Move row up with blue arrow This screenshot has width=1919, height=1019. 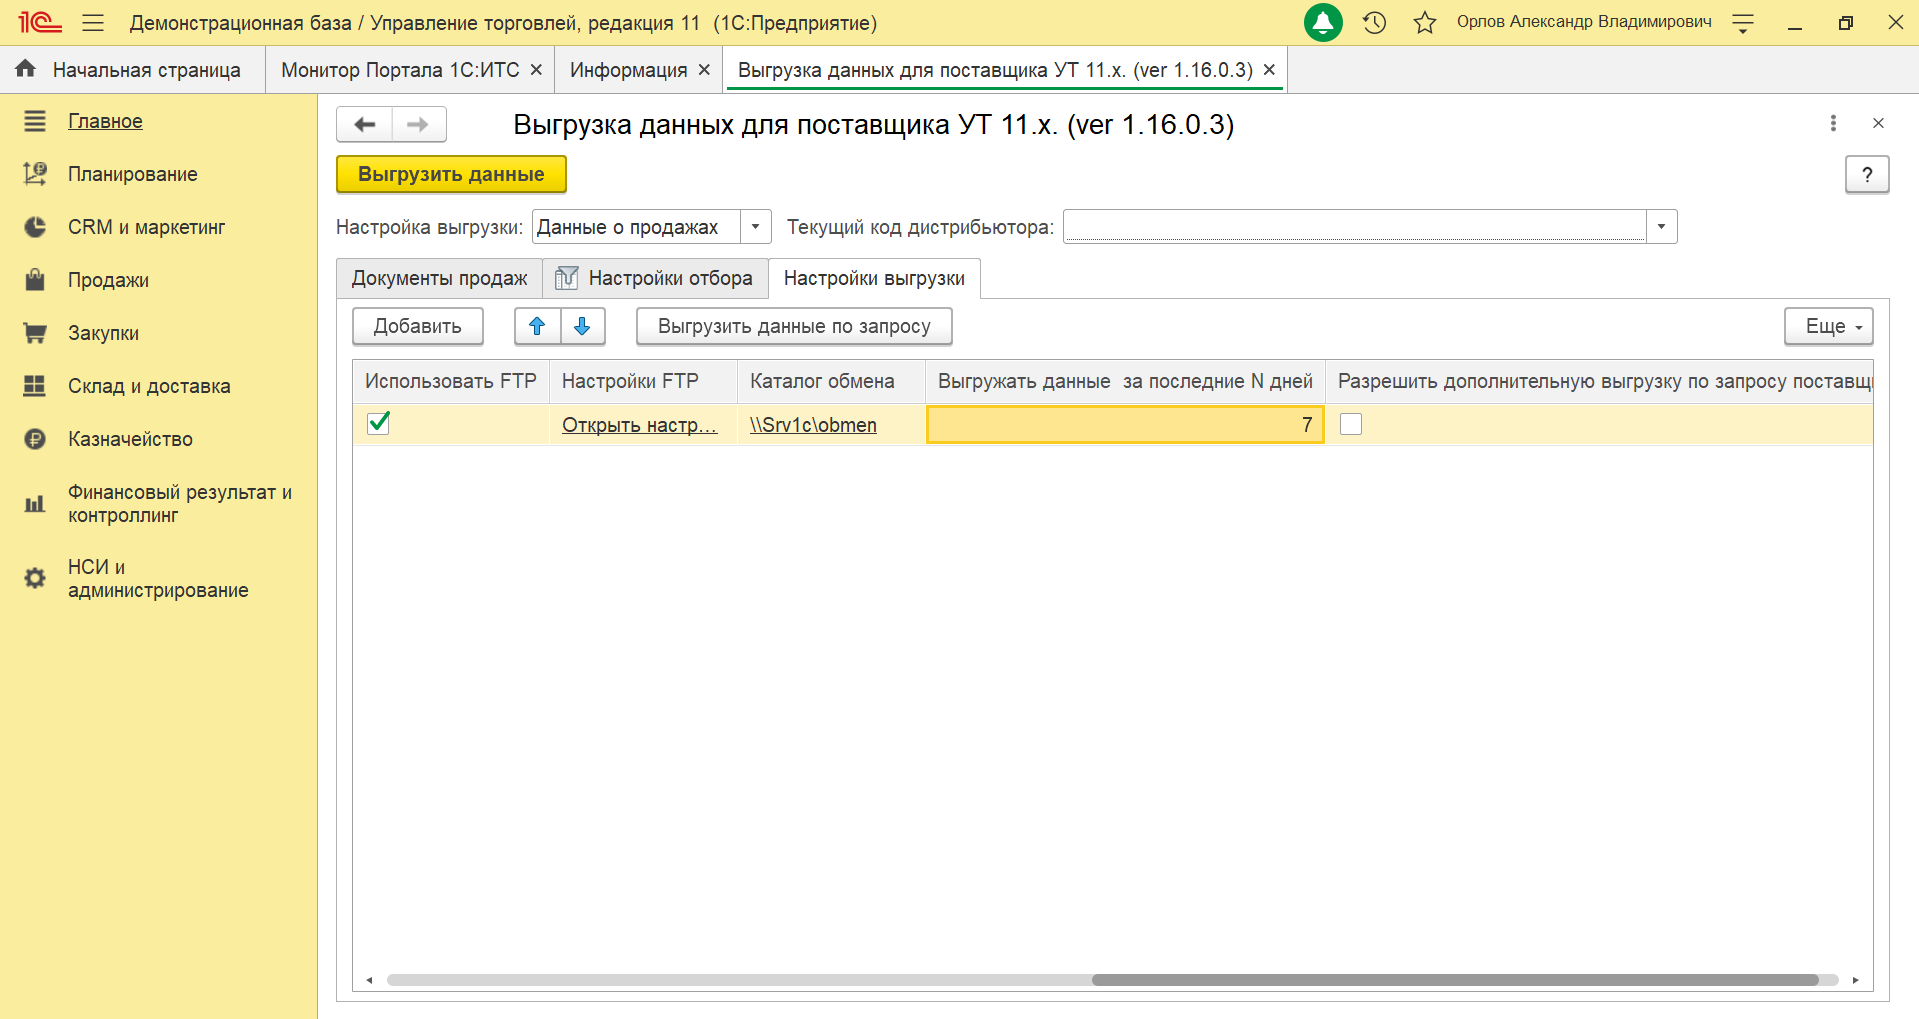click(x=537, y=326)
